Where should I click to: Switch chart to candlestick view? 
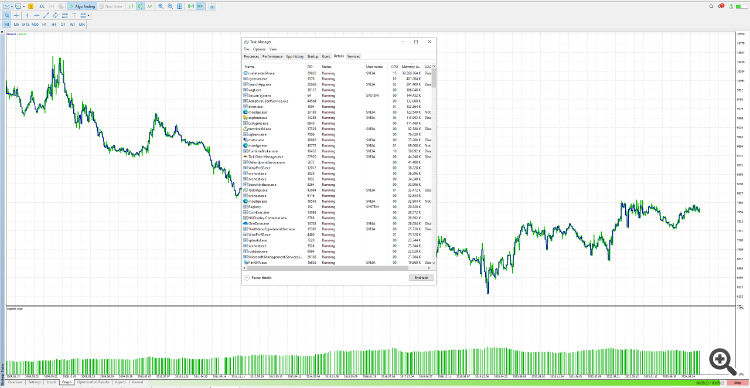click(140, 6)
